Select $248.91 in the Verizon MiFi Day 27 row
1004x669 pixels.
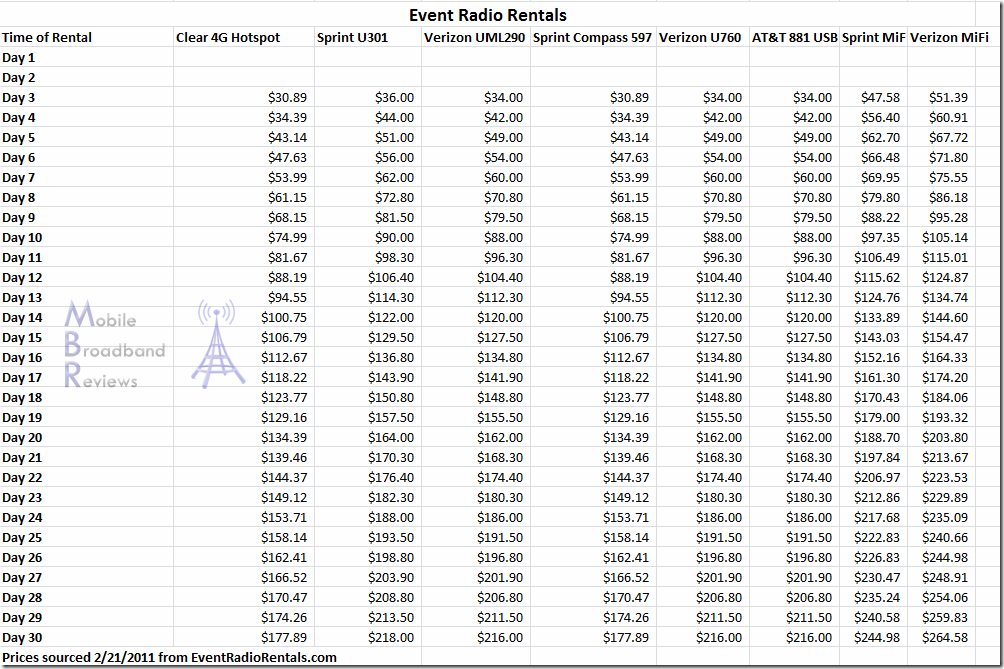(x=945, y=577)
